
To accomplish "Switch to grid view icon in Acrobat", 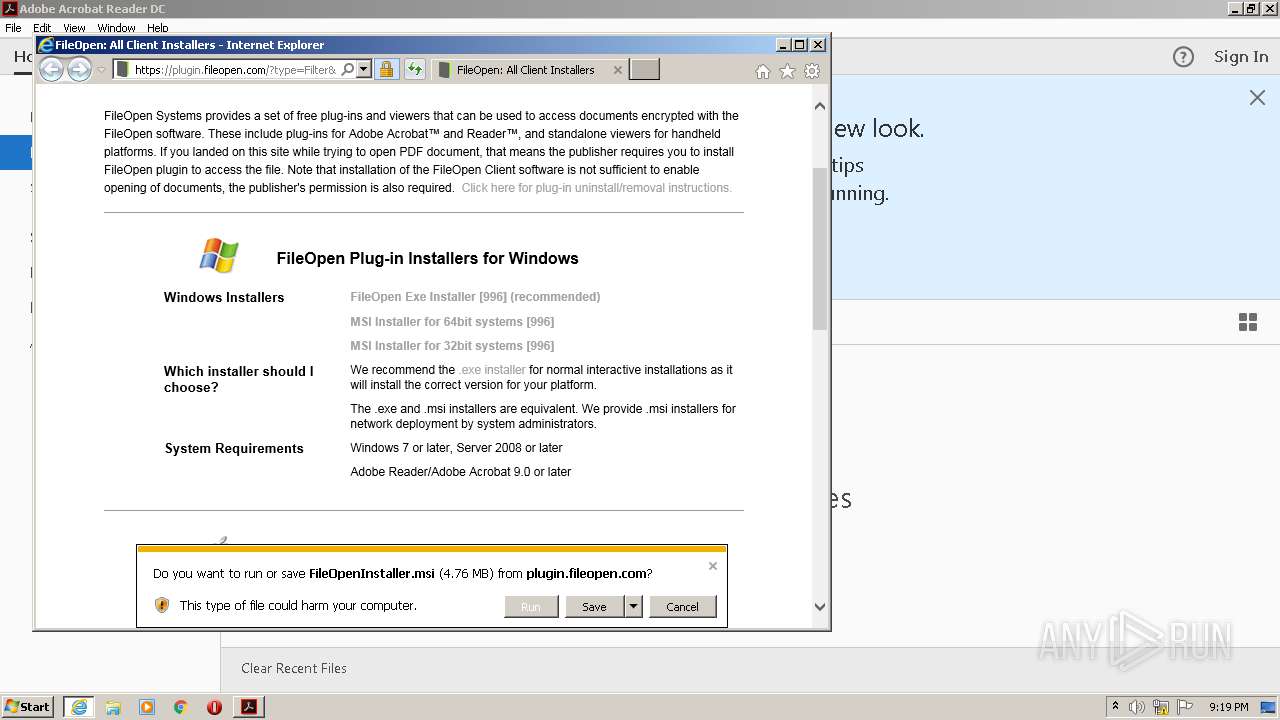I will tap(1248, 322).
